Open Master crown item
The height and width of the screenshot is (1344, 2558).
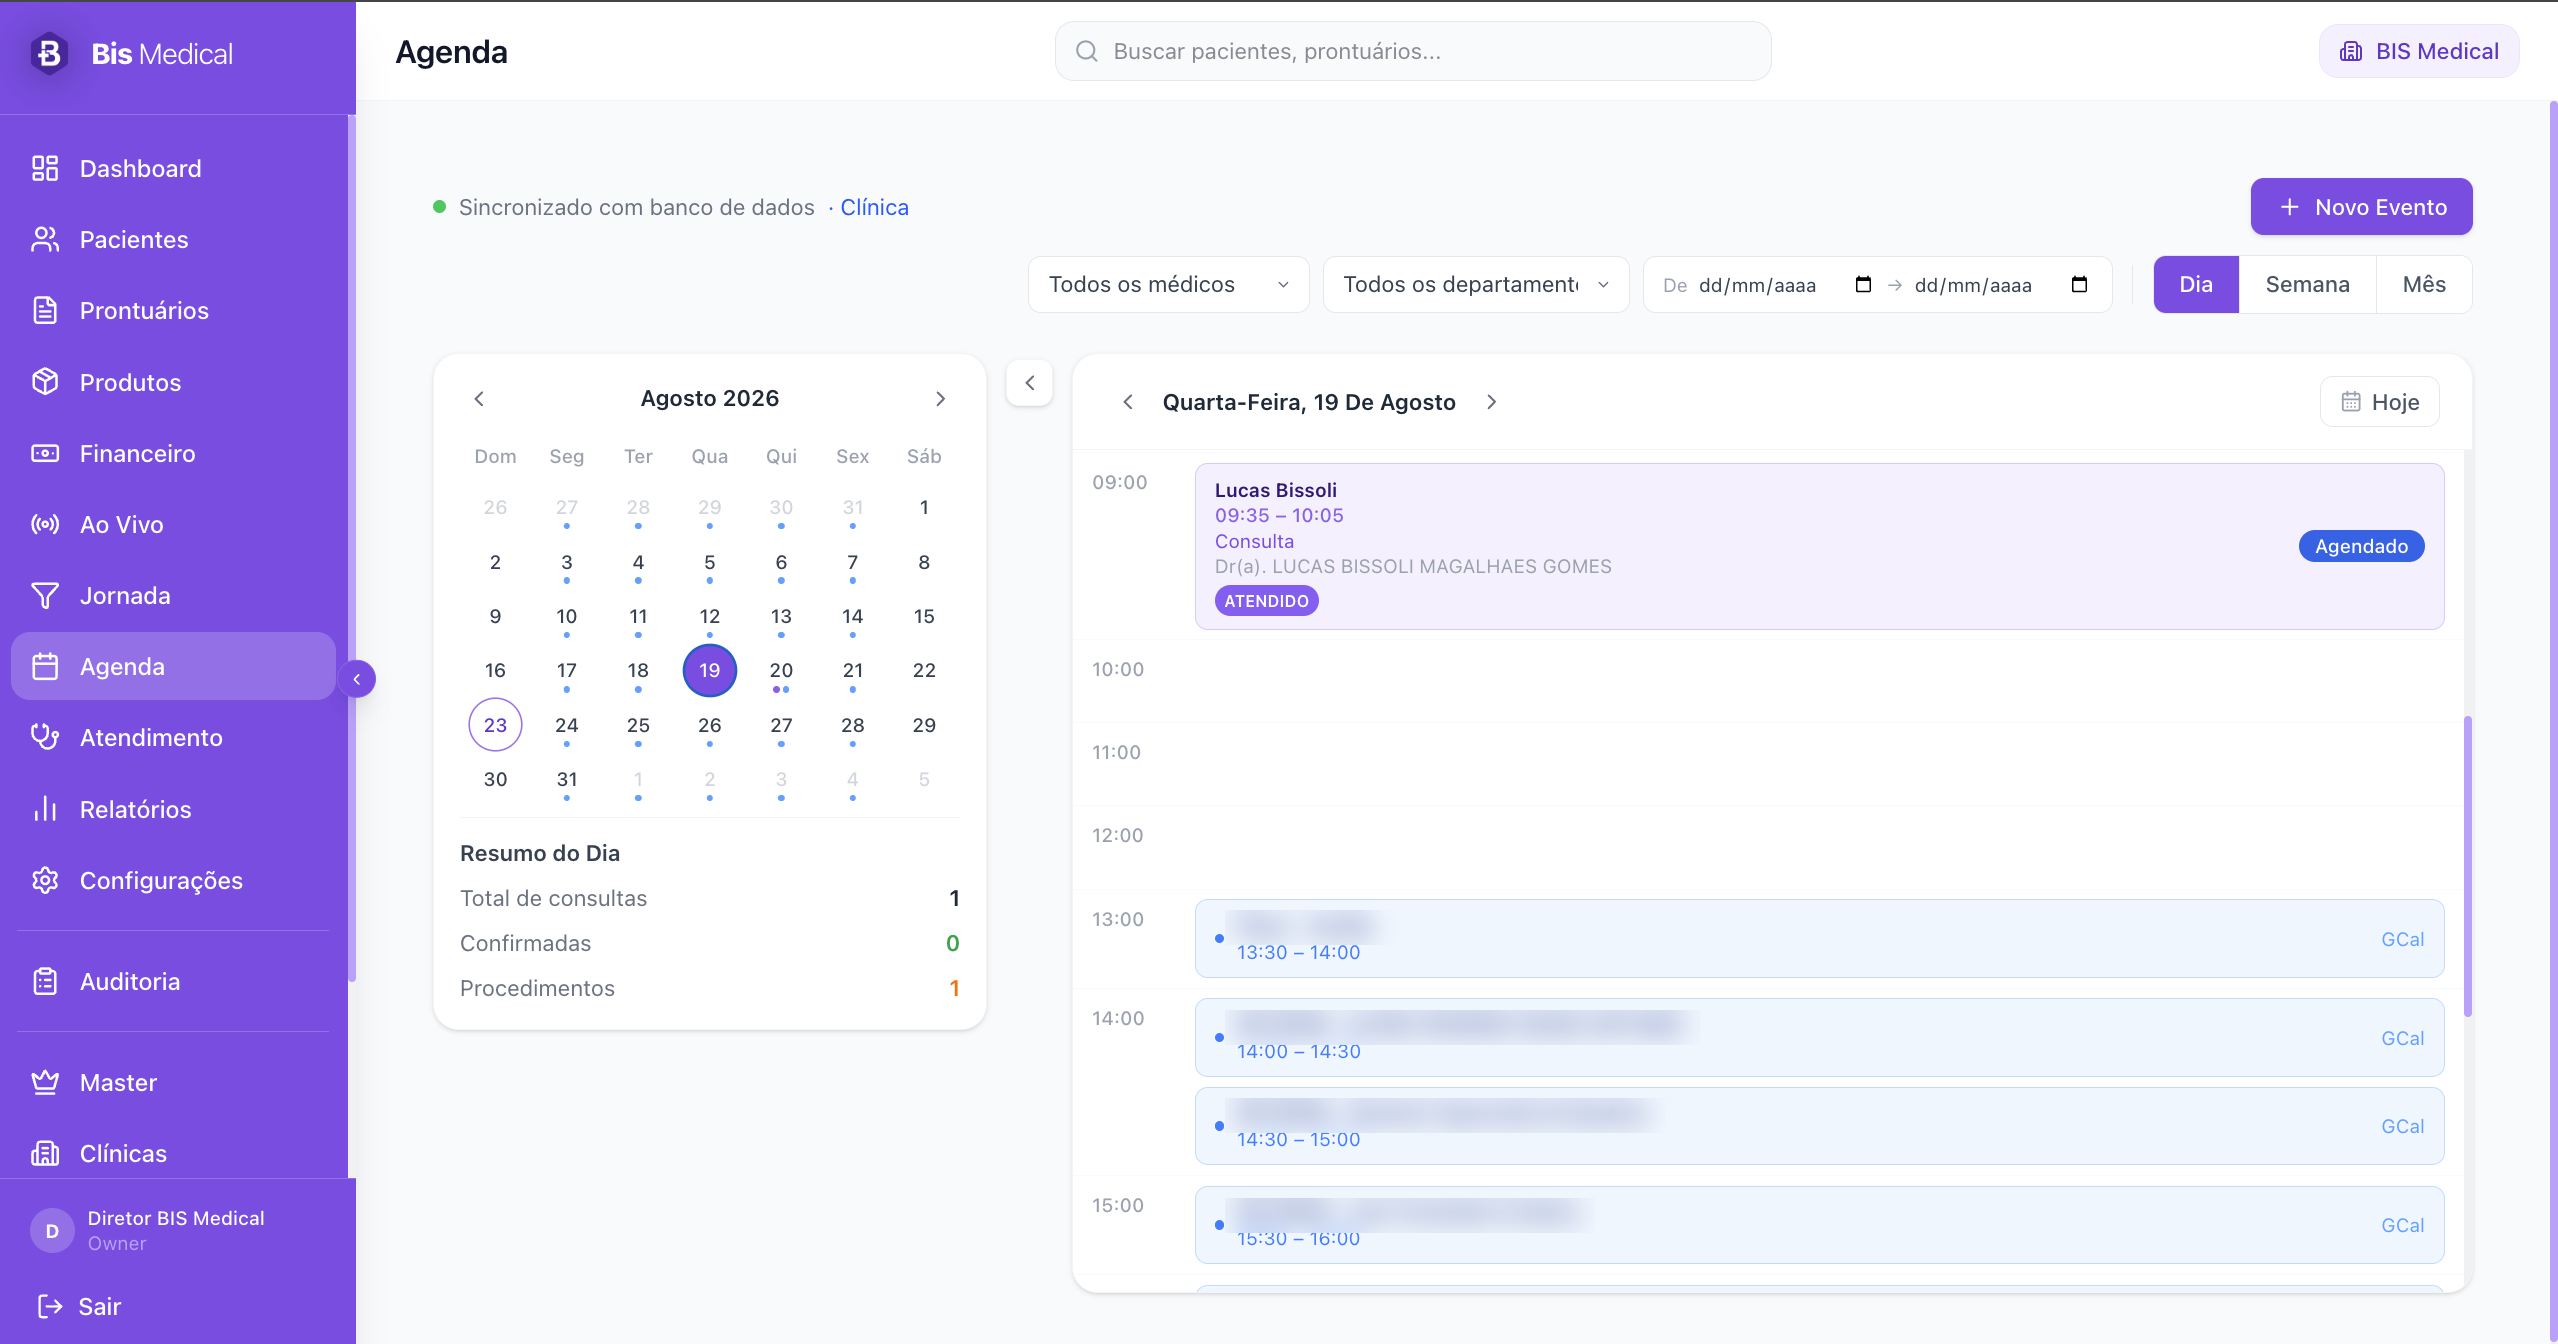(173, 1082)
